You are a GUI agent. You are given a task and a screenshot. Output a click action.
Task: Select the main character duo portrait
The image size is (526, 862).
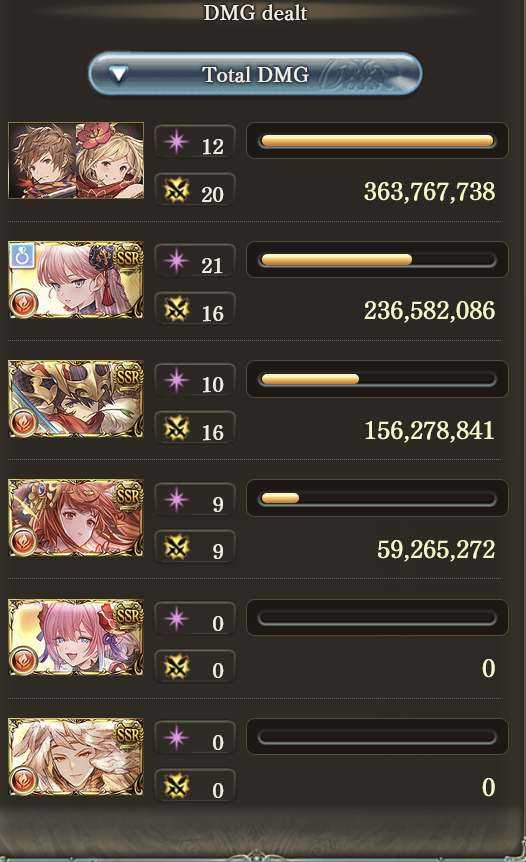(76, 161)
